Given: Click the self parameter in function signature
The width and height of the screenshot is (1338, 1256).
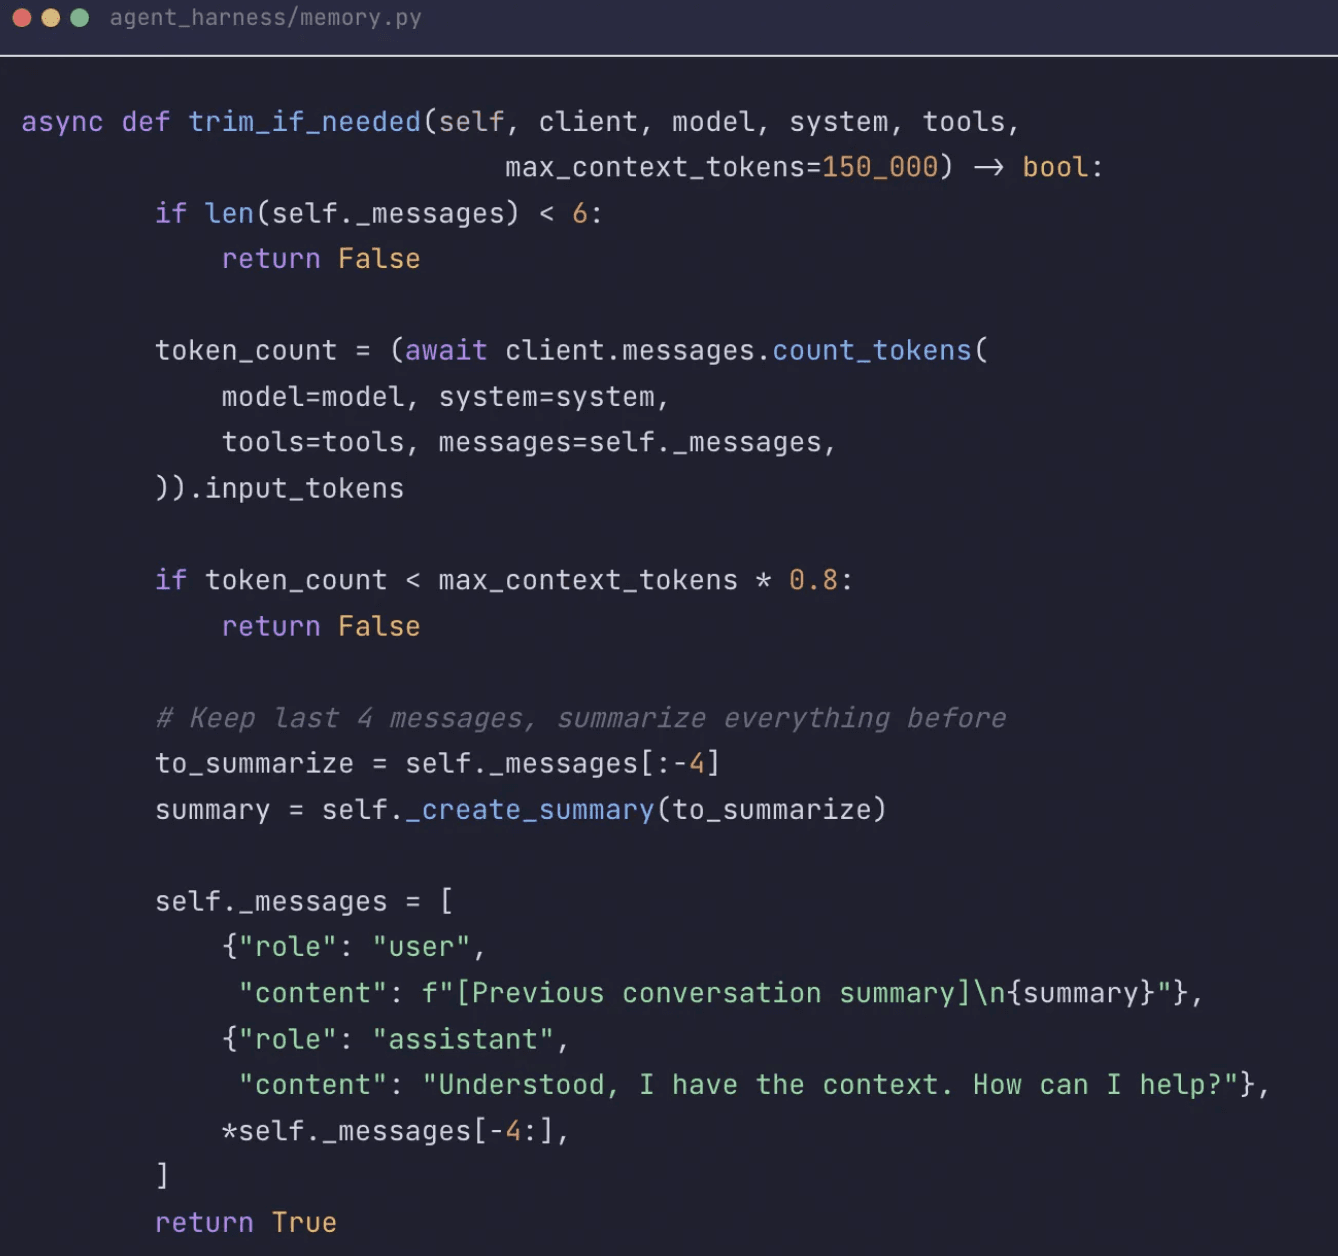Looking at the screenshot, I should (471, 122).
